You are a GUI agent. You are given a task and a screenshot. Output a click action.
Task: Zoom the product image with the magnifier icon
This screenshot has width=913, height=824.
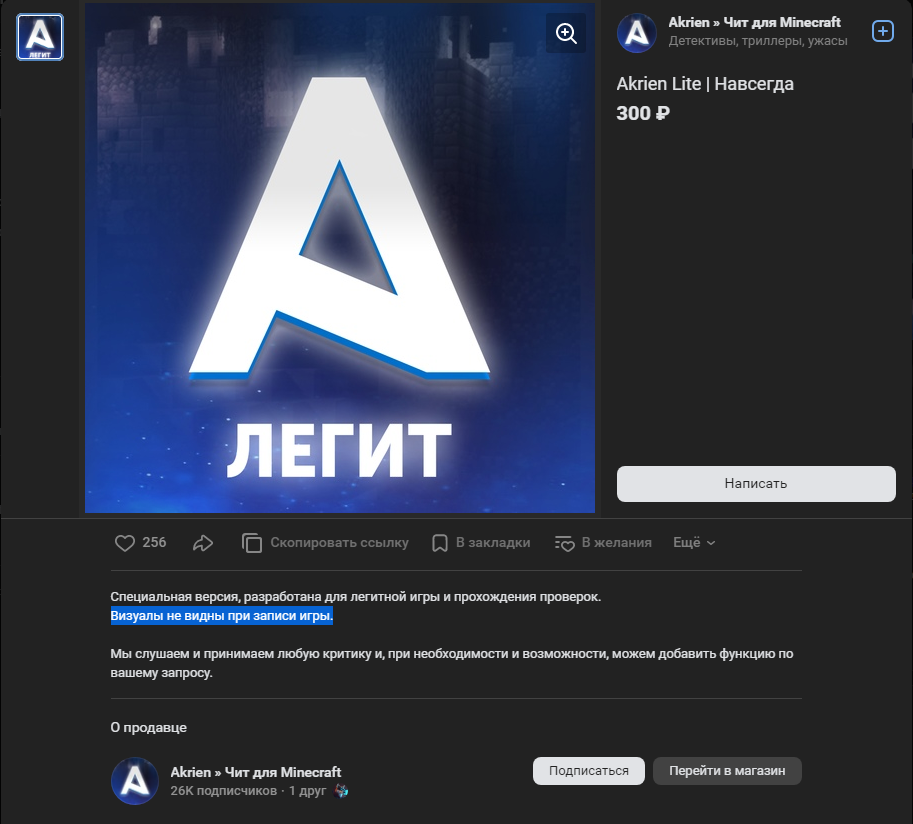coord(566,33)
